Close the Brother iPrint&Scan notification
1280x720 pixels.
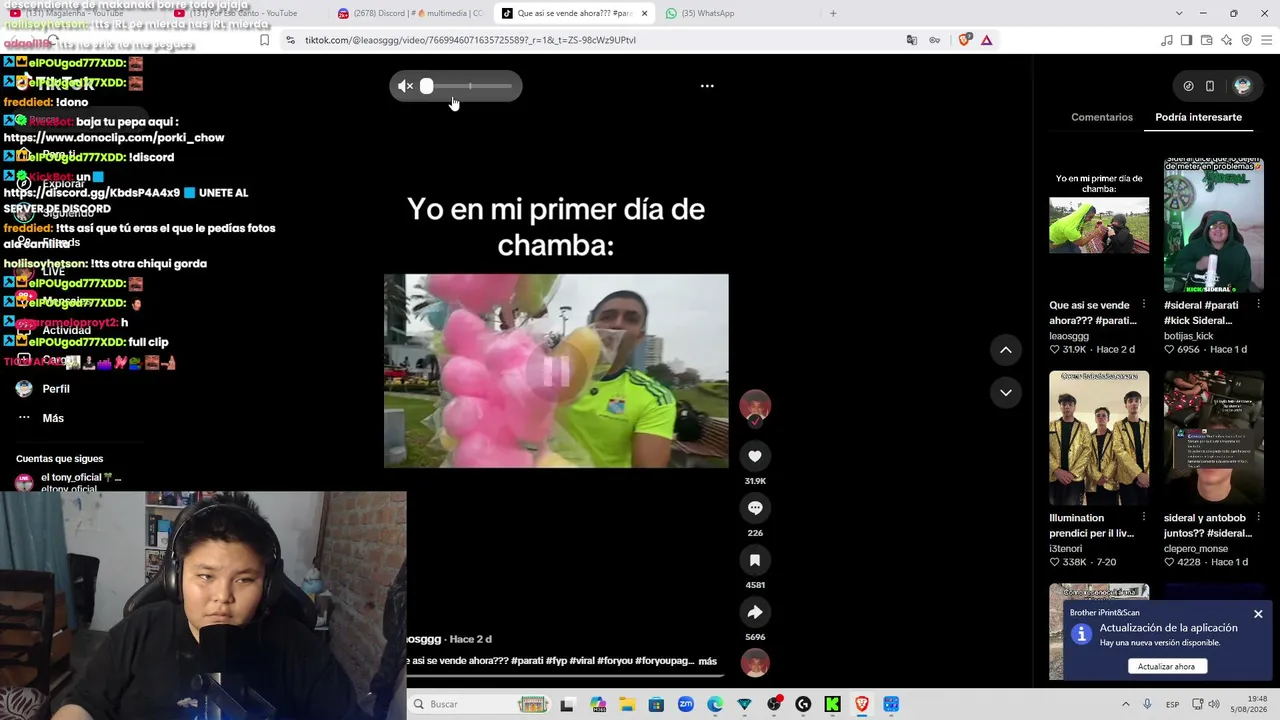coord(1258,614)
